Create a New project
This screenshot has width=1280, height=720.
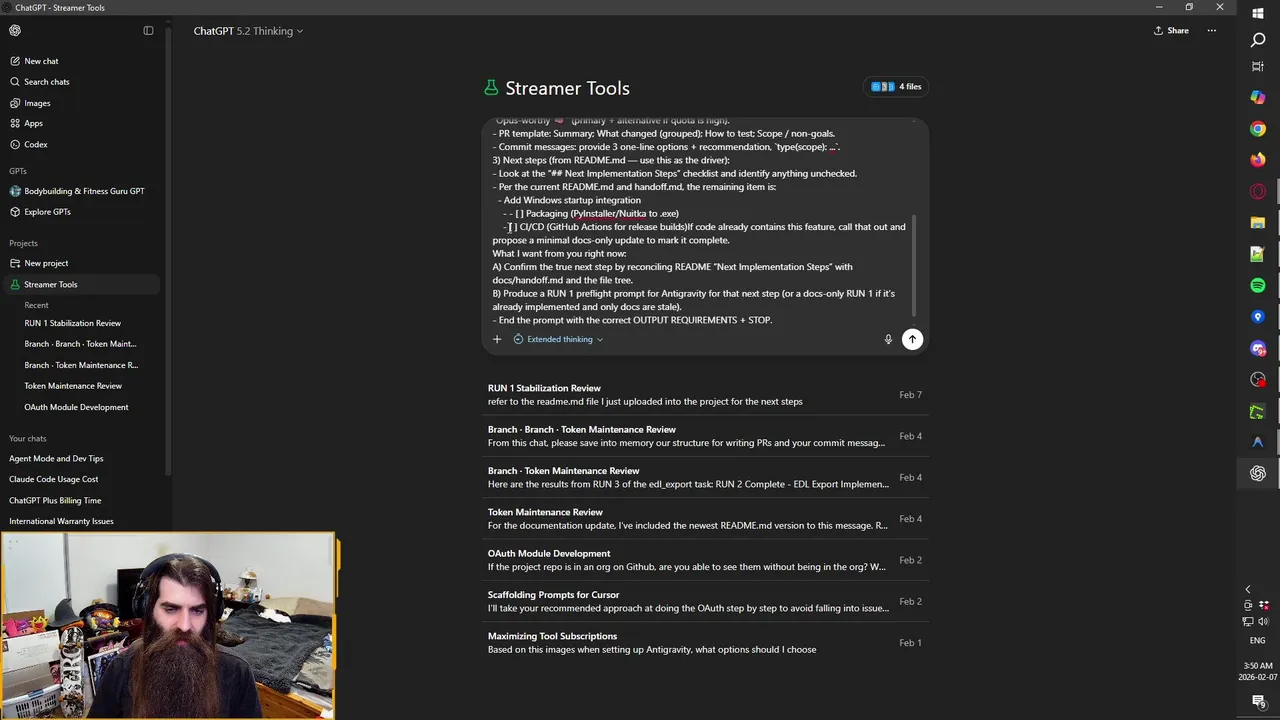click(x=46, y=263)
